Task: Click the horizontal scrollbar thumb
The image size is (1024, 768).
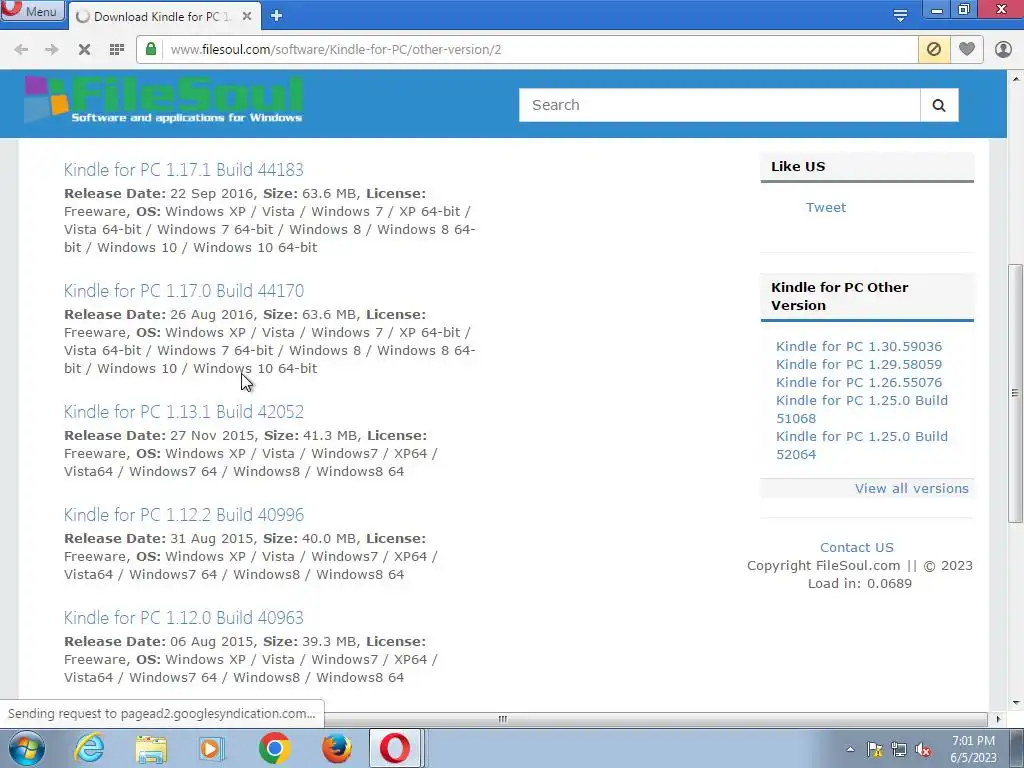Action: point(503,719)
